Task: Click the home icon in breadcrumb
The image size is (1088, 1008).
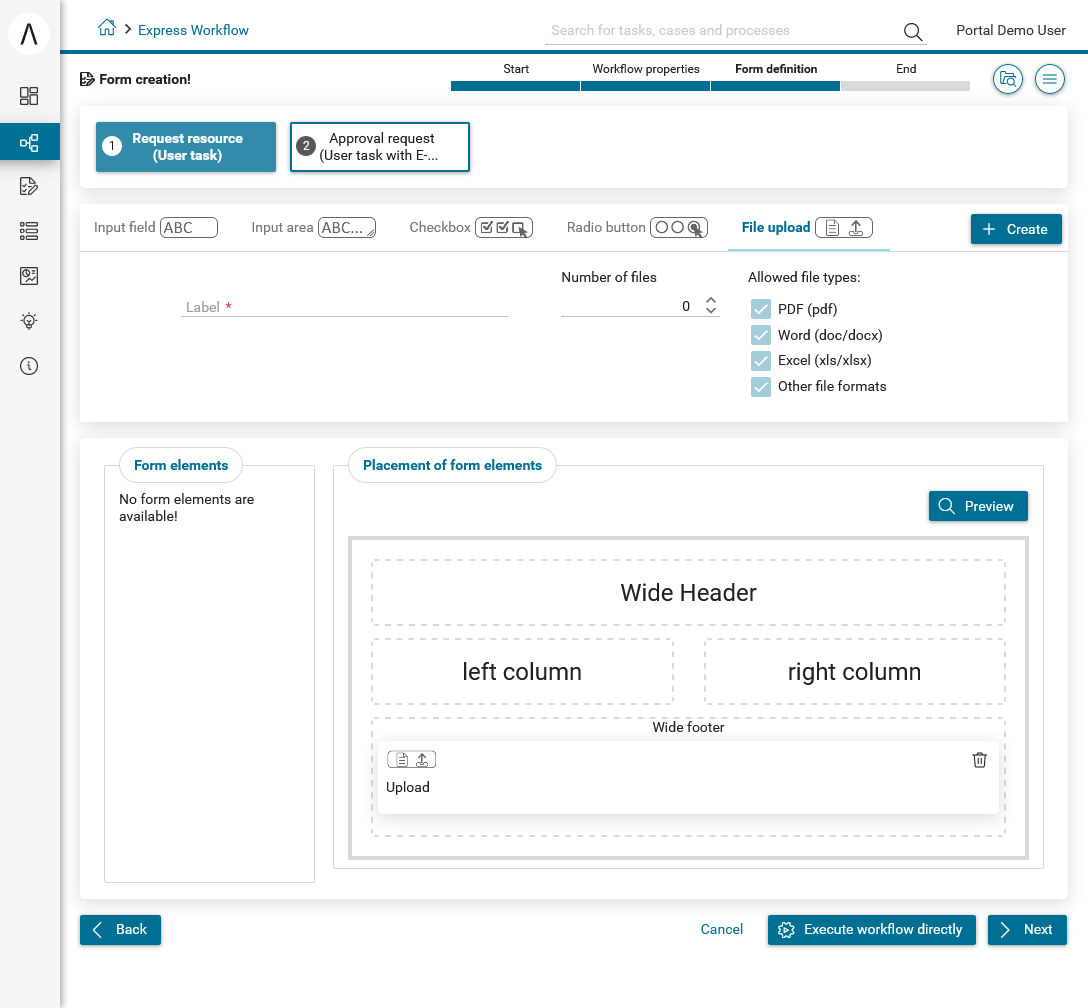Action: coord(106,29)
